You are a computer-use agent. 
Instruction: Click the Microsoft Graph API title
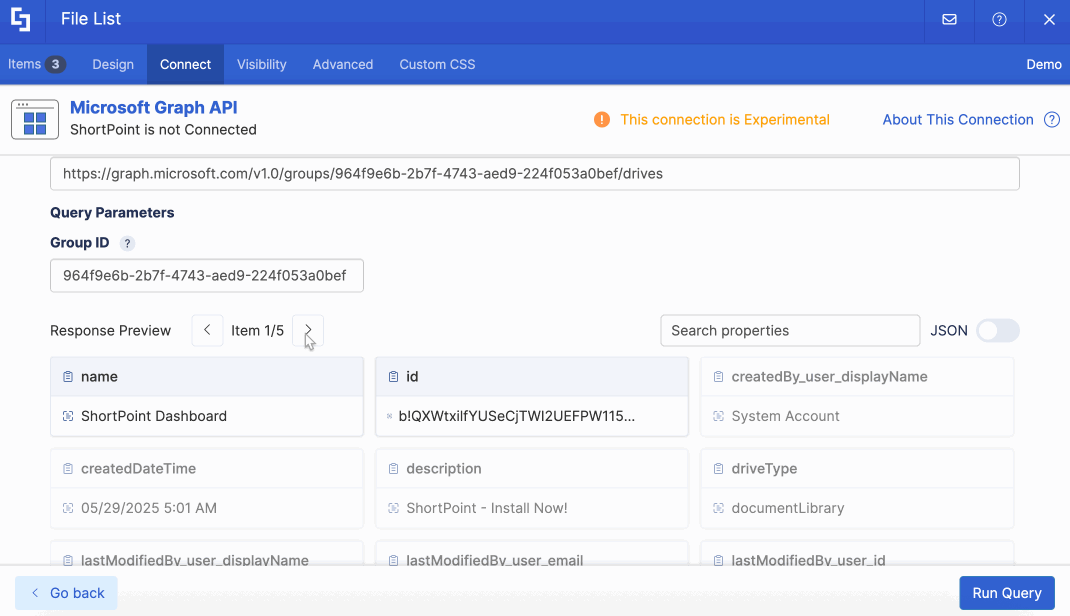click(154, 107)
